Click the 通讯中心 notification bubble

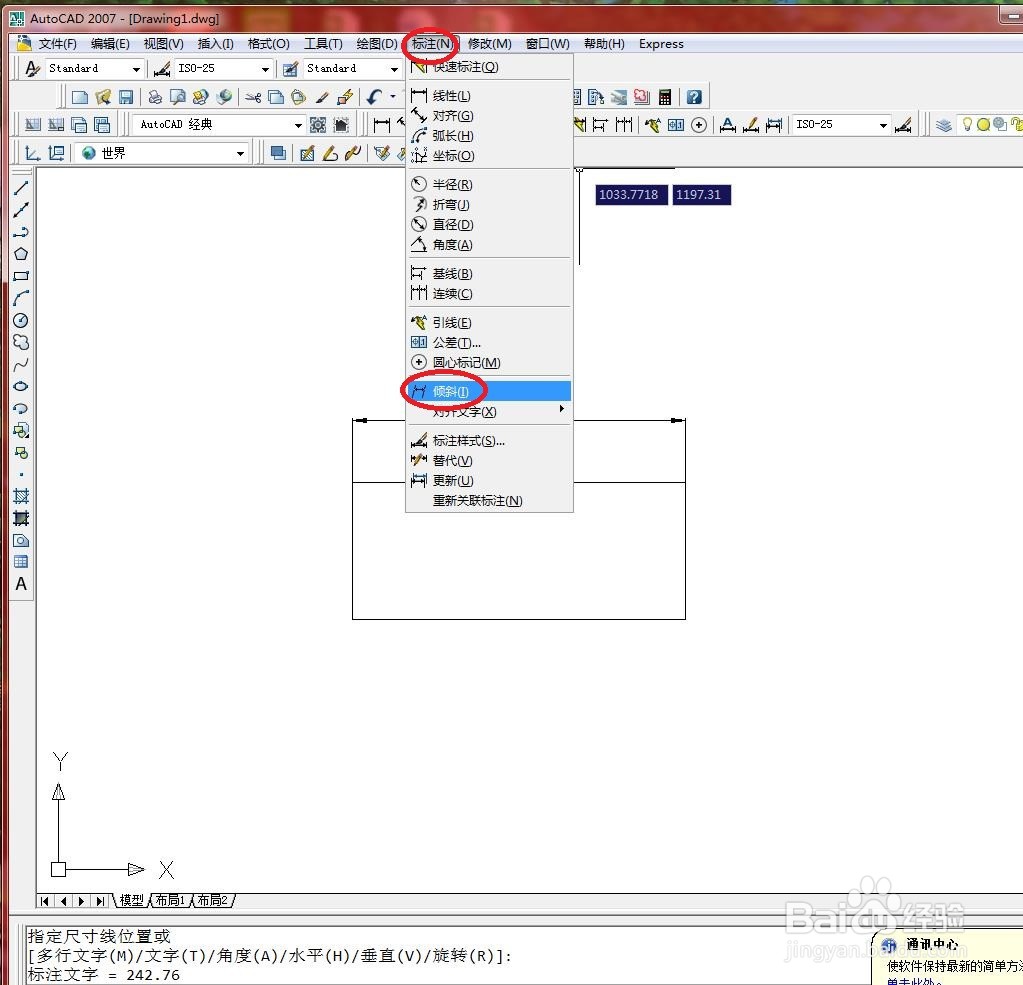click(x=948, y=958)
